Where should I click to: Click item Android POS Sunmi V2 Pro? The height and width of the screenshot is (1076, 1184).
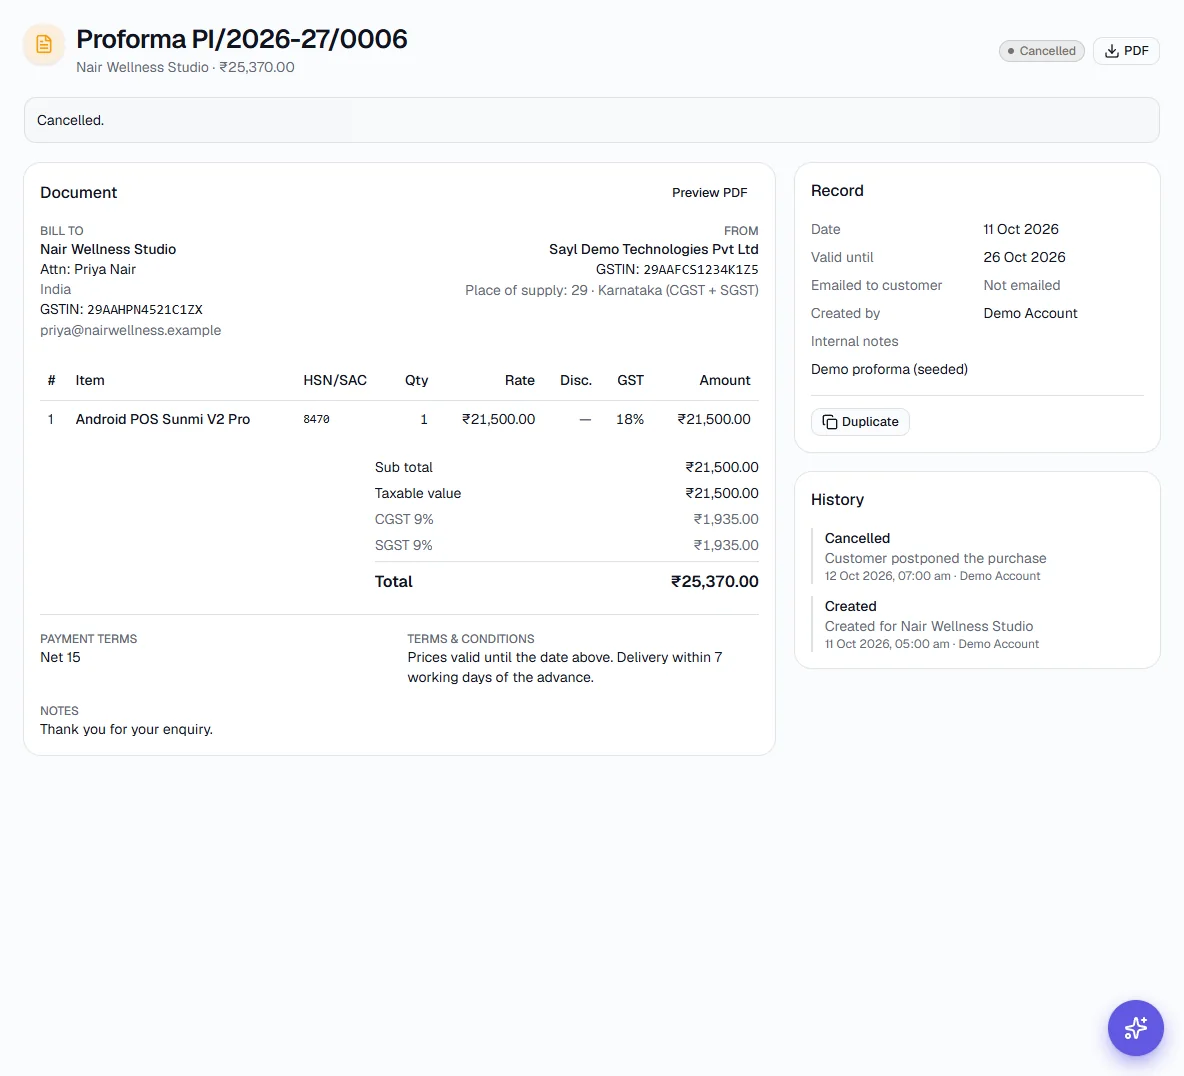click(162, 419)
